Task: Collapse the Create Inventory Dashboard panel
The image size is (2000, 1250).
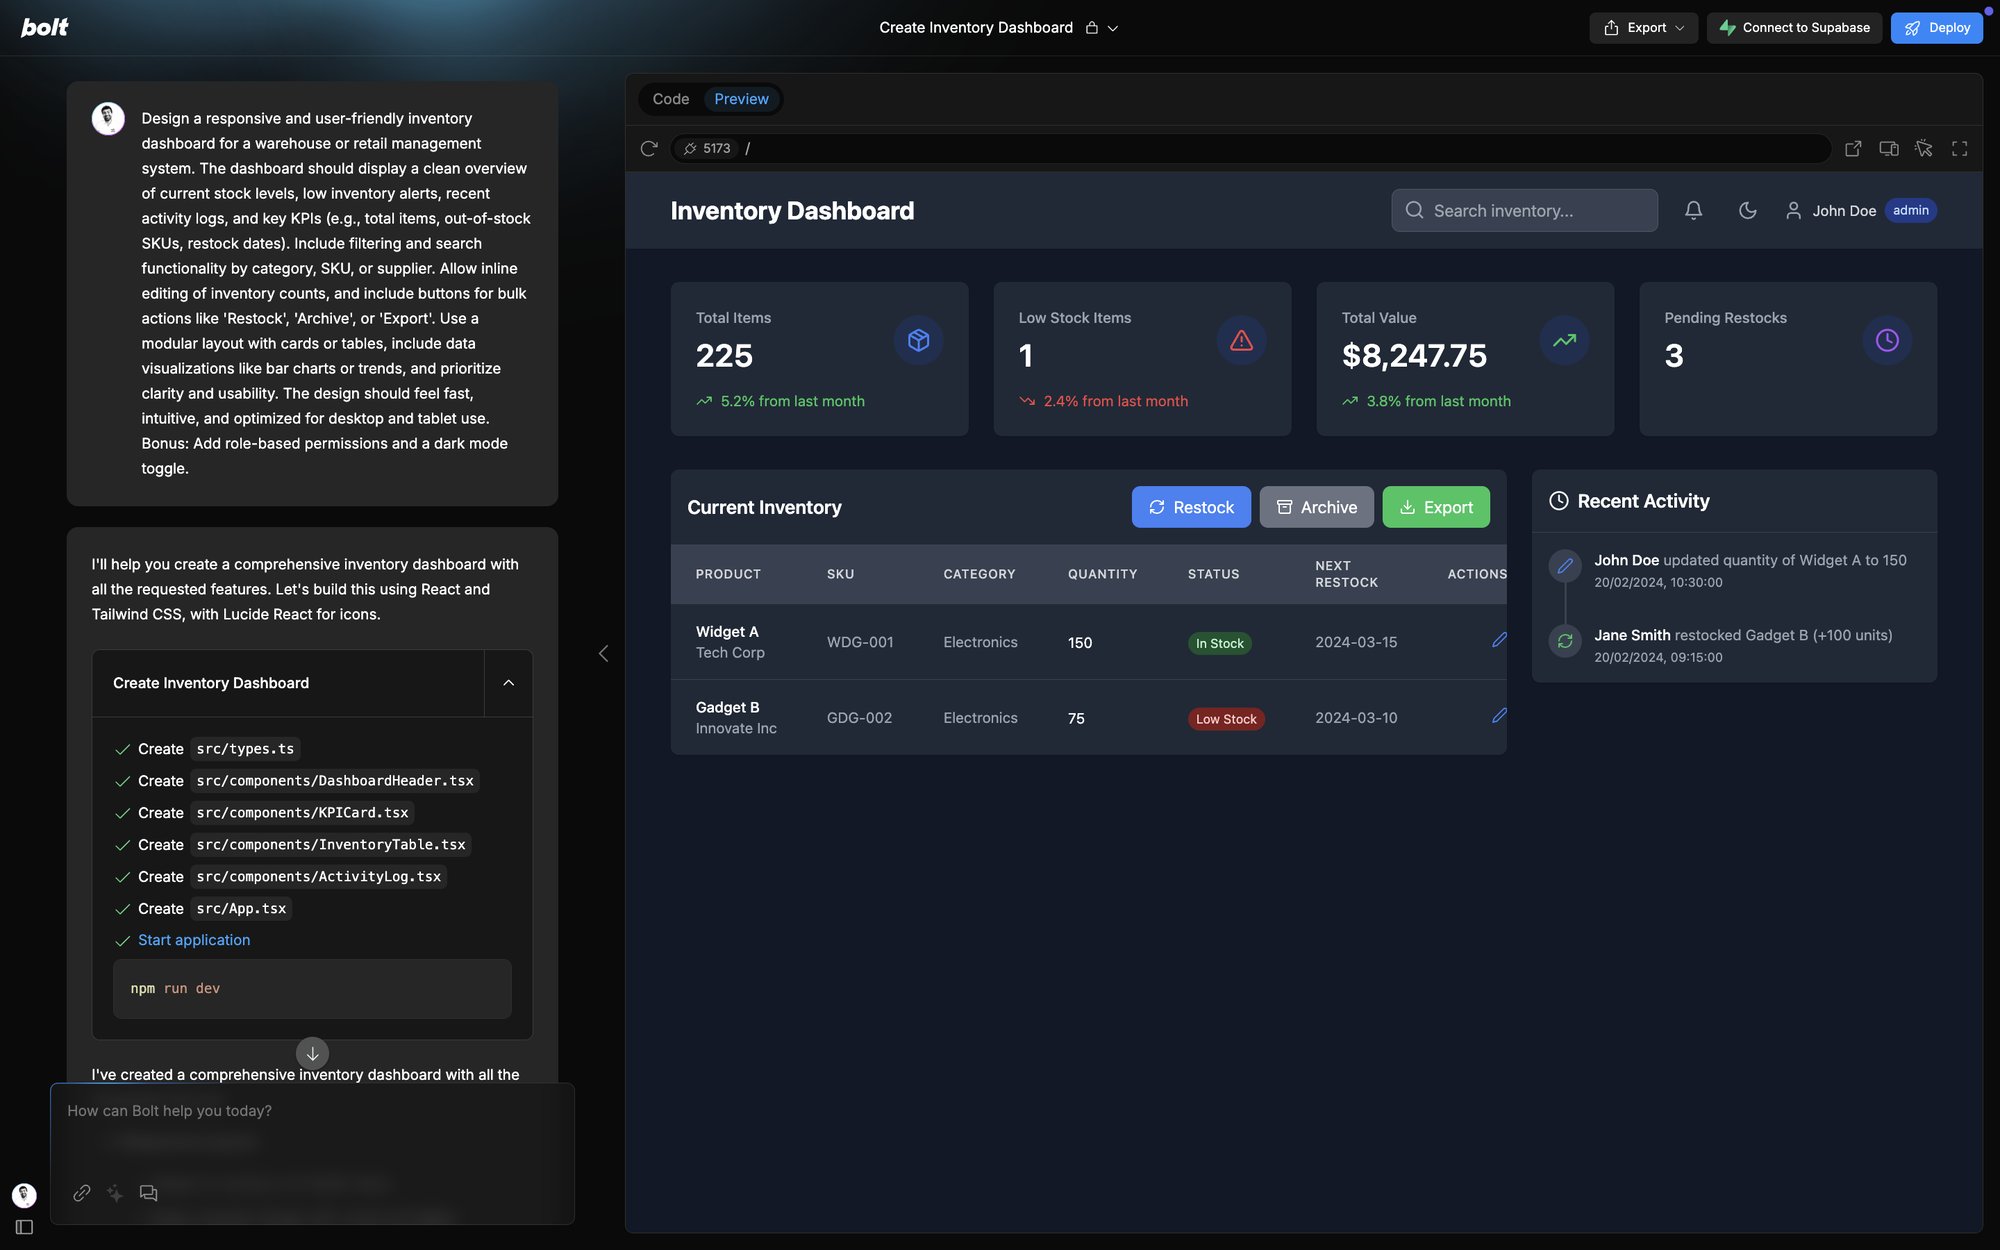Action: click(x=508, y=683)
